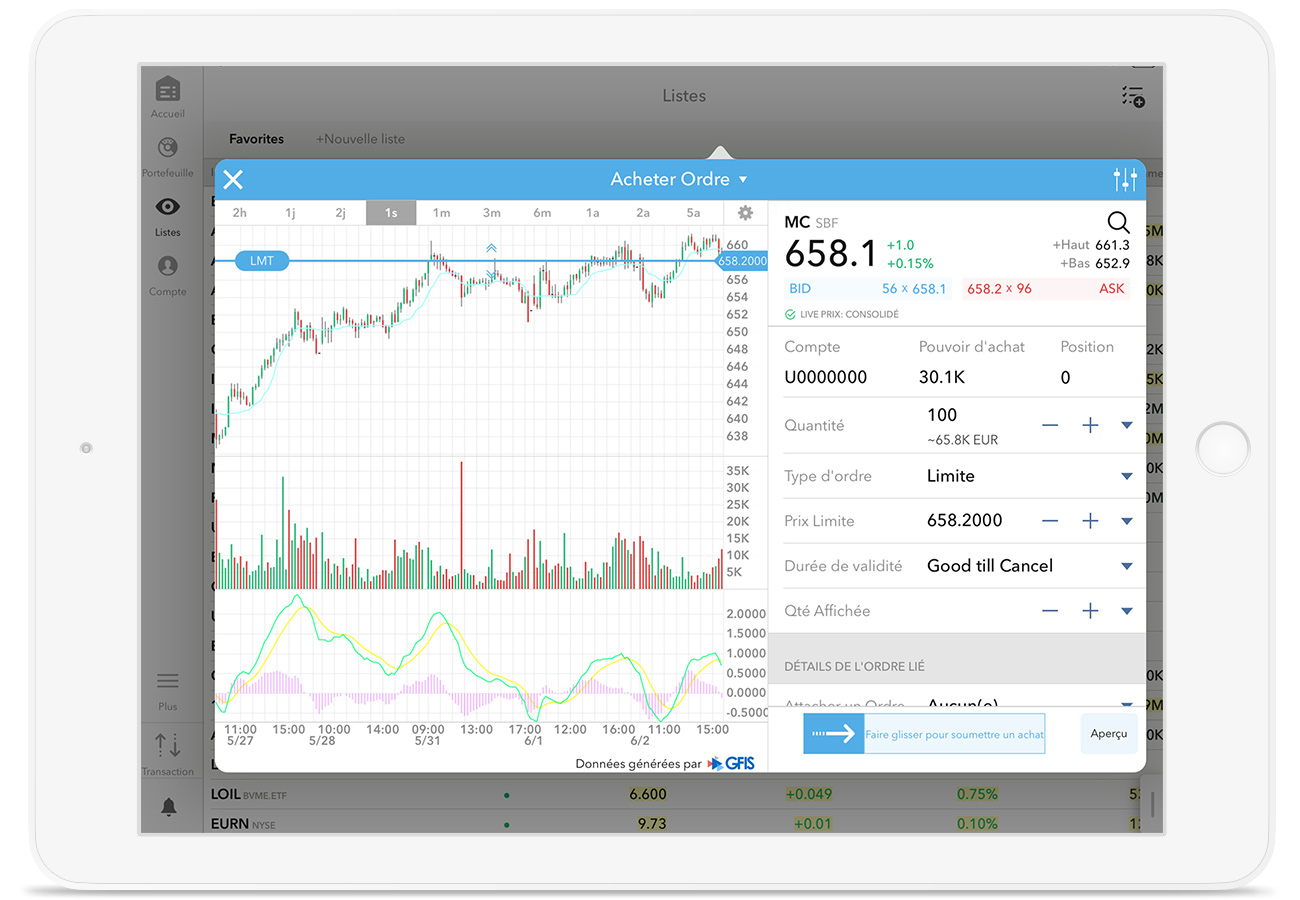This screenshot has width=1300, height=900.
Task: Tap the notification bell icon
Action: [168, 806]
